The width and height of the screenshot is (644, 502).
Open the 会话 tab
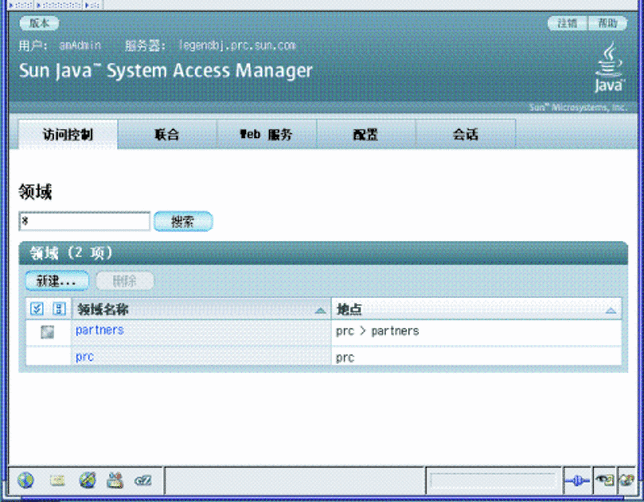pyautogui.click(x=466, y=134)
